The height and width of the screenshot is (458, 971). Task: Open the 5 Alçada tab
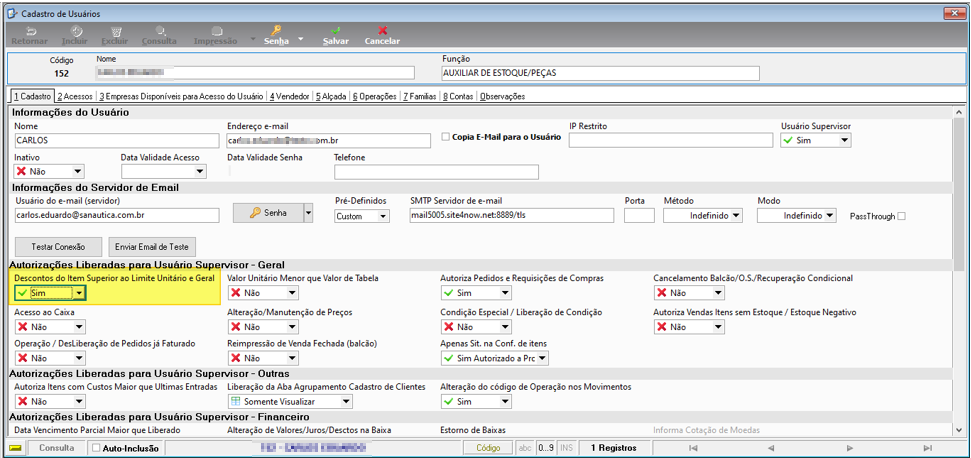pyautogui.click(x=331, y=97)
